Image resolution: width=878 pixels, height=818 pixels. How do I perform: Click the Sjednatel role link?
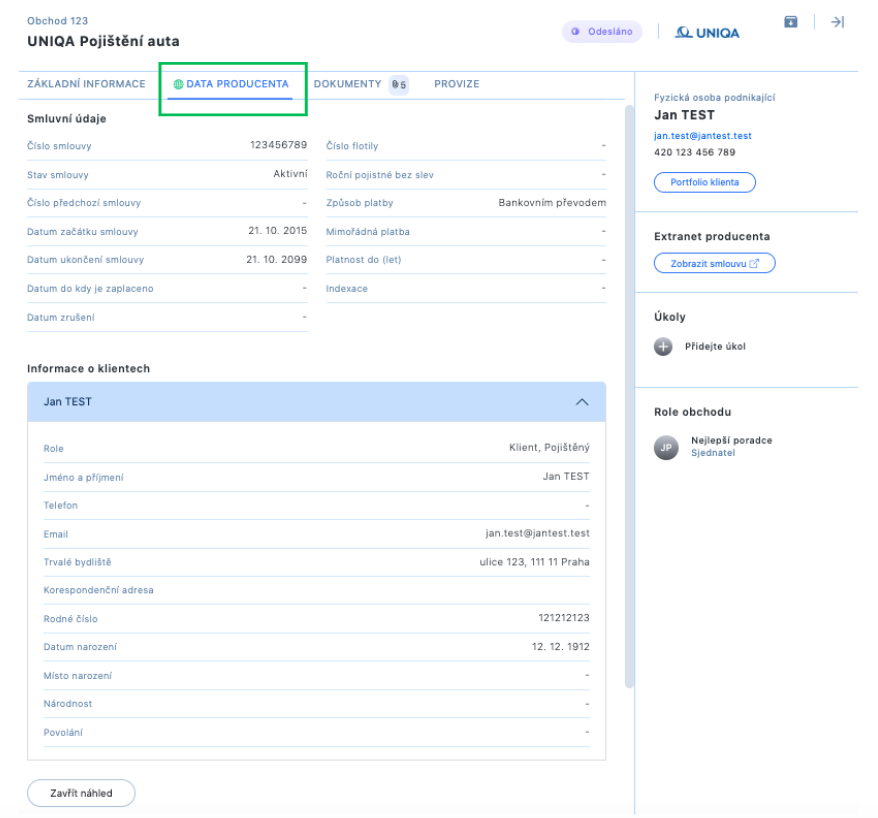click(712, 453)
